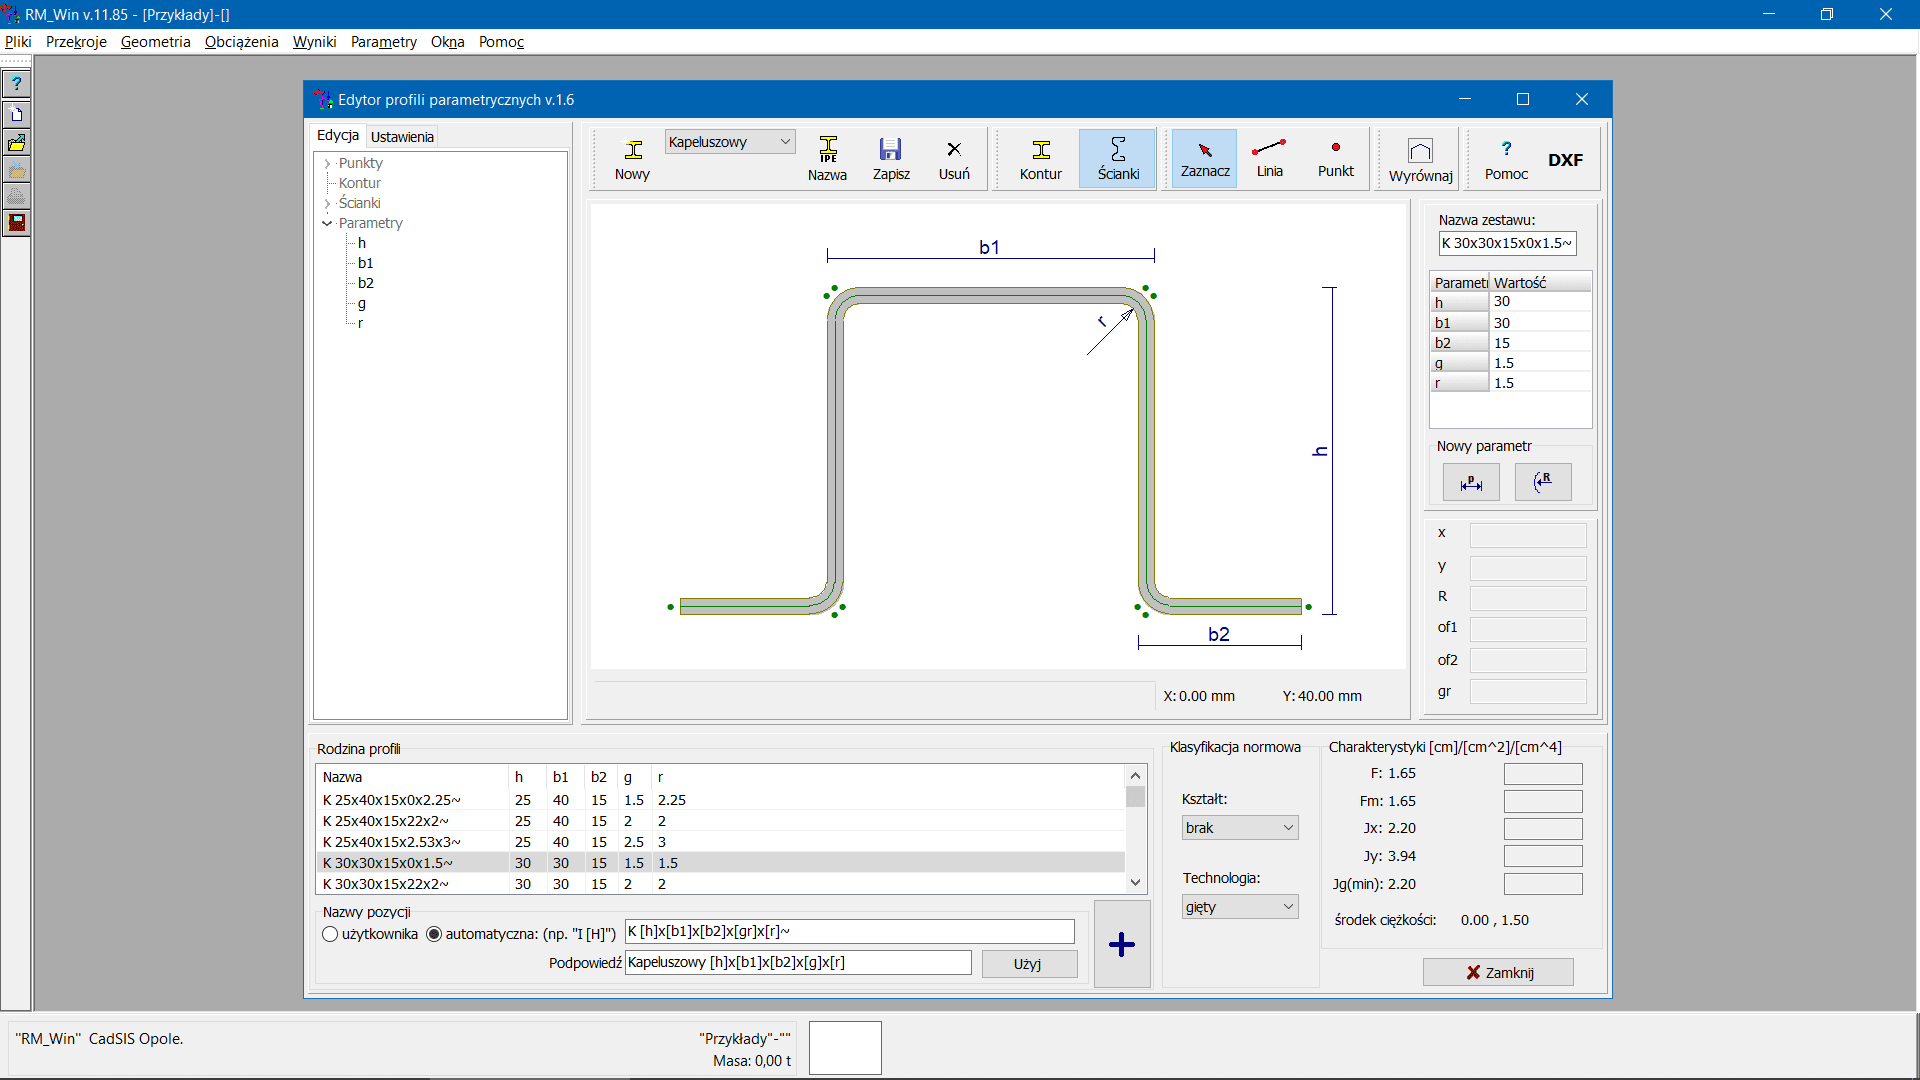Switch to the Ustawienia tab

402,137
